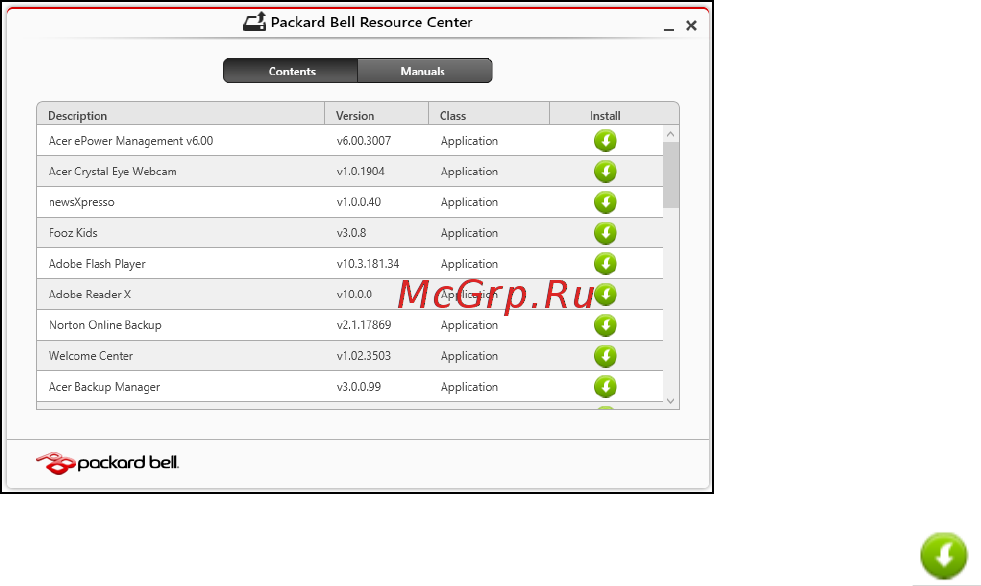
Task: Click scrollbar down arrow
Action: pos(671,401)
